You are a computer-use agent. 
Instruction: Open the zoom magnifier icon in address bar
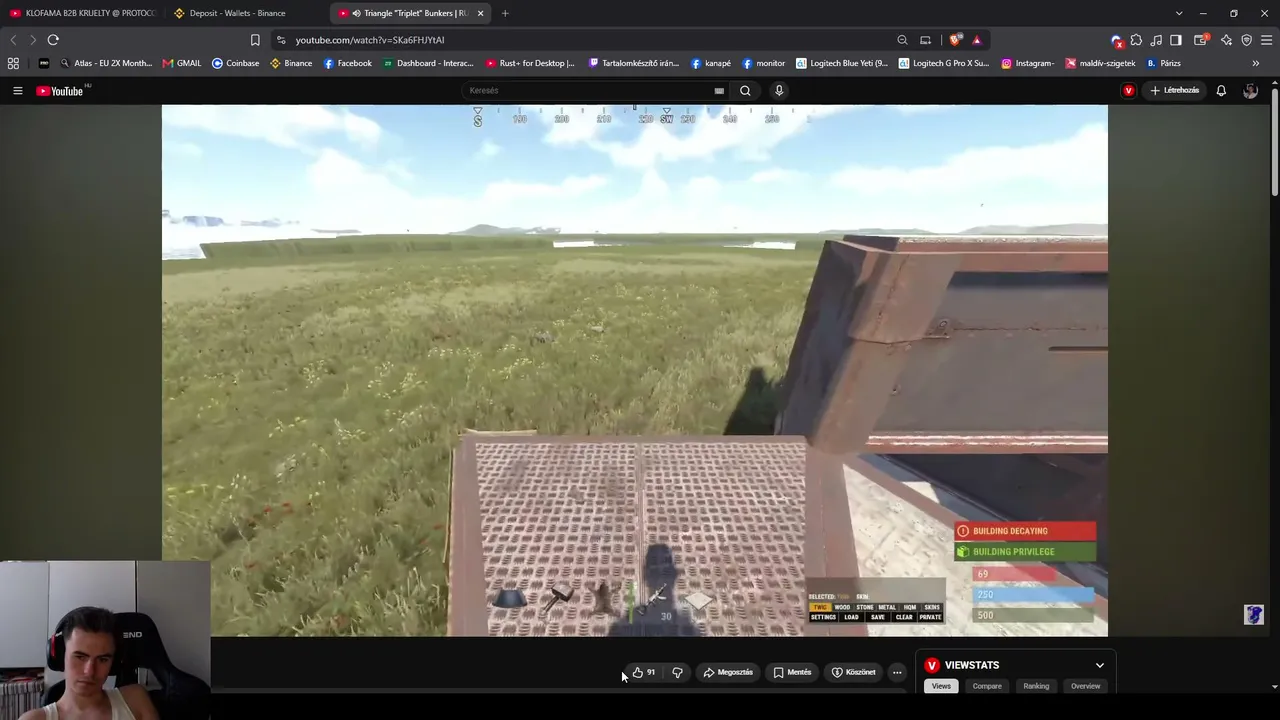pos(902,40)
